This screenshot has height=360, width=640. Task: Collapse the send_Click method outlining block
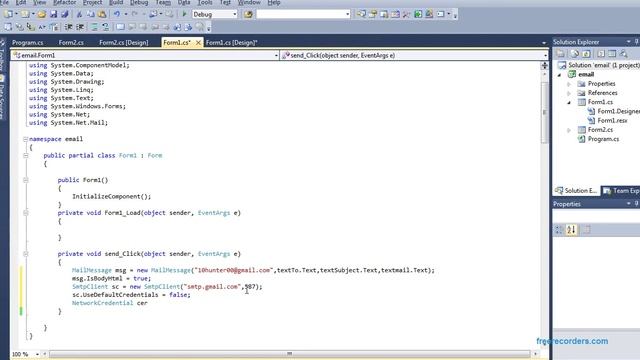25,254
